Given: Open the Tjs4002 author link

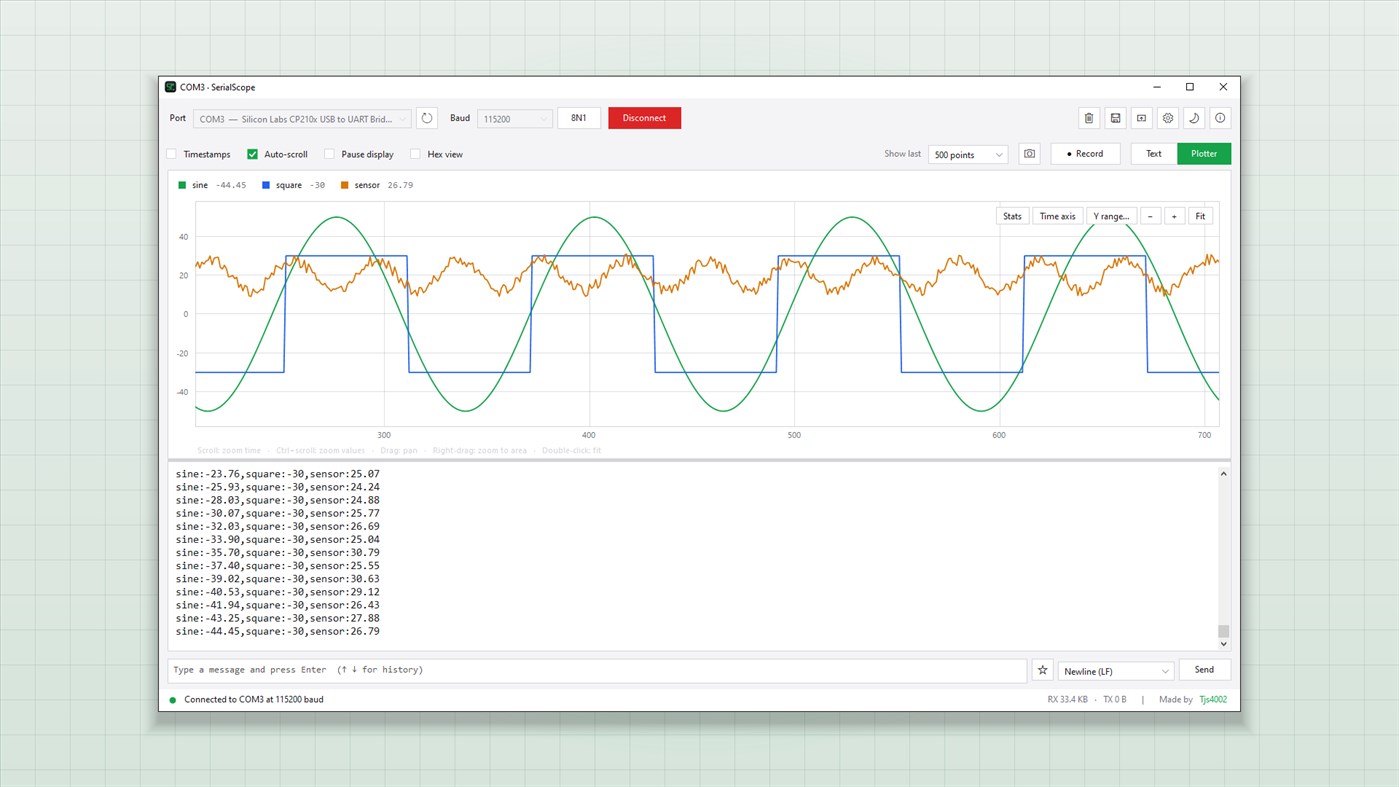Looking at the screenshot, I should [x=1213, y=700].
